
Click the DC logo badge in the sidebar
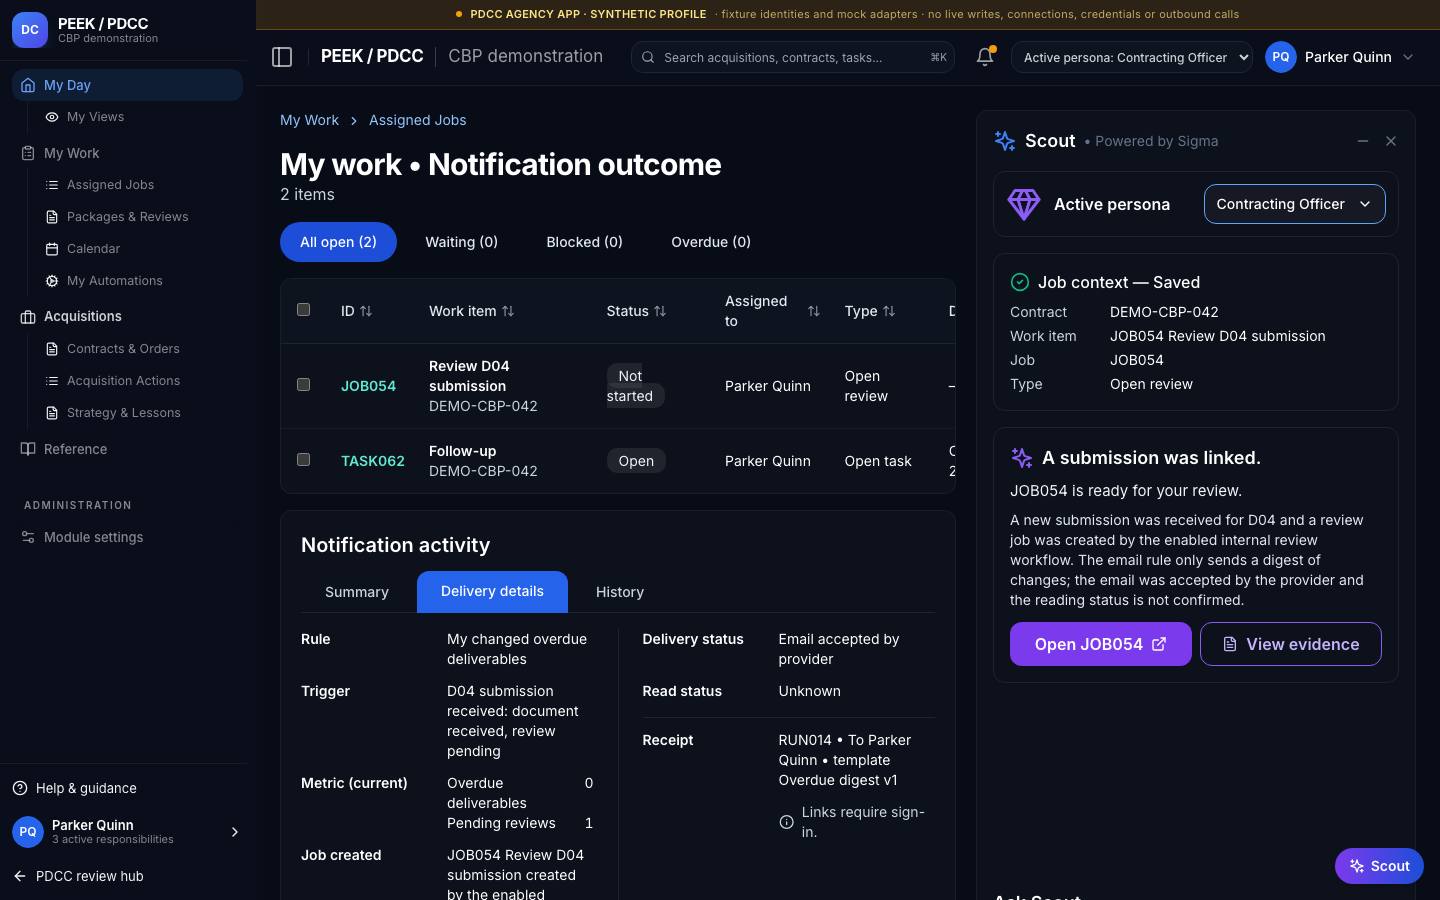click(x=30, y=30)
